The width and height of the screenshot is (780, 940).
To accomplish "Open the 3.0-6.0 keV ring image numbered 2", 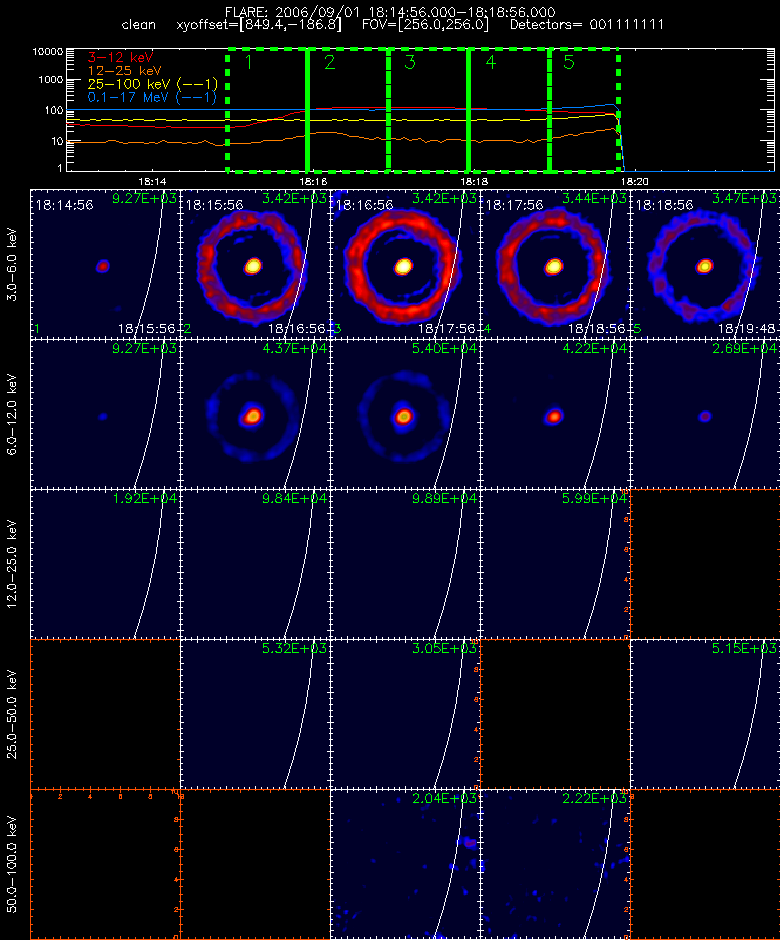I will tap(255, 264).
